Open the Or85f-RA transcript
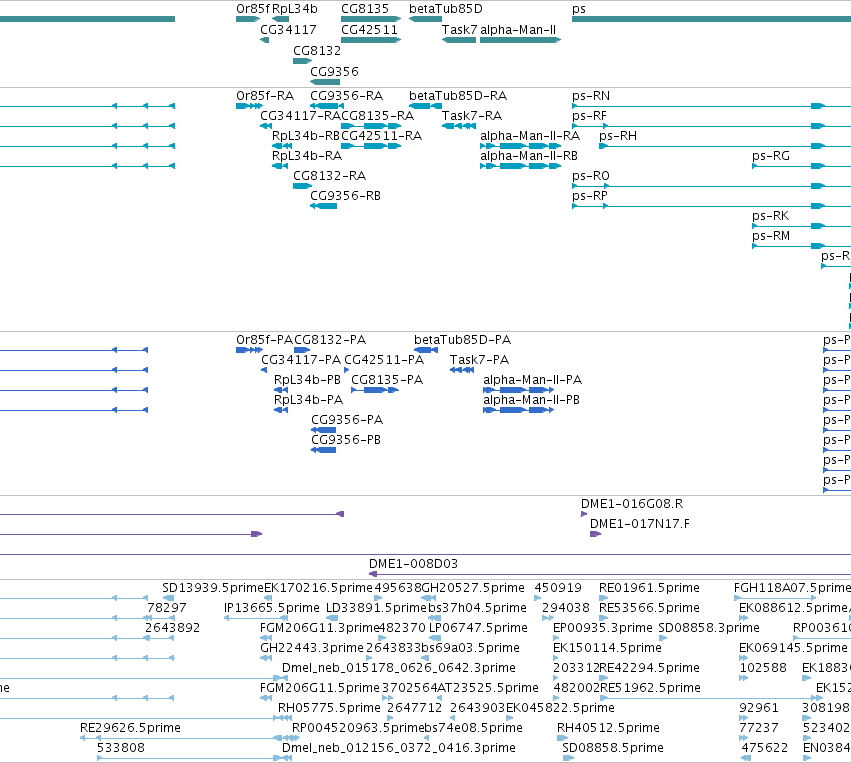851x763 pixels. [x=265, y=96]
